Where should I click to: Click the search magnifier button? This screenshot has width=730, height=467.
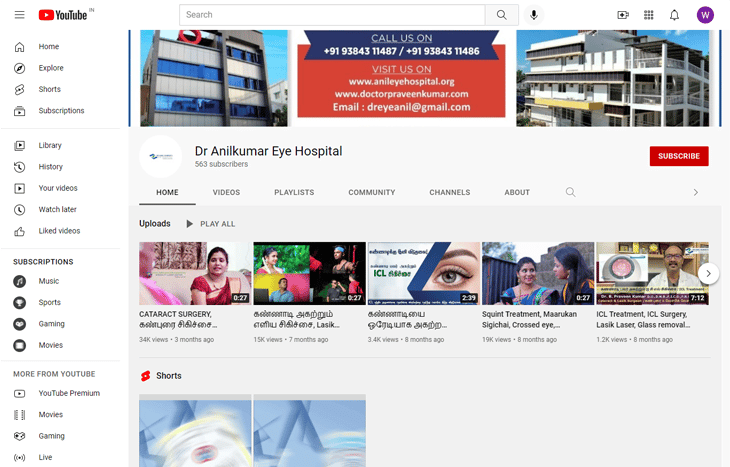click(502, 15)
